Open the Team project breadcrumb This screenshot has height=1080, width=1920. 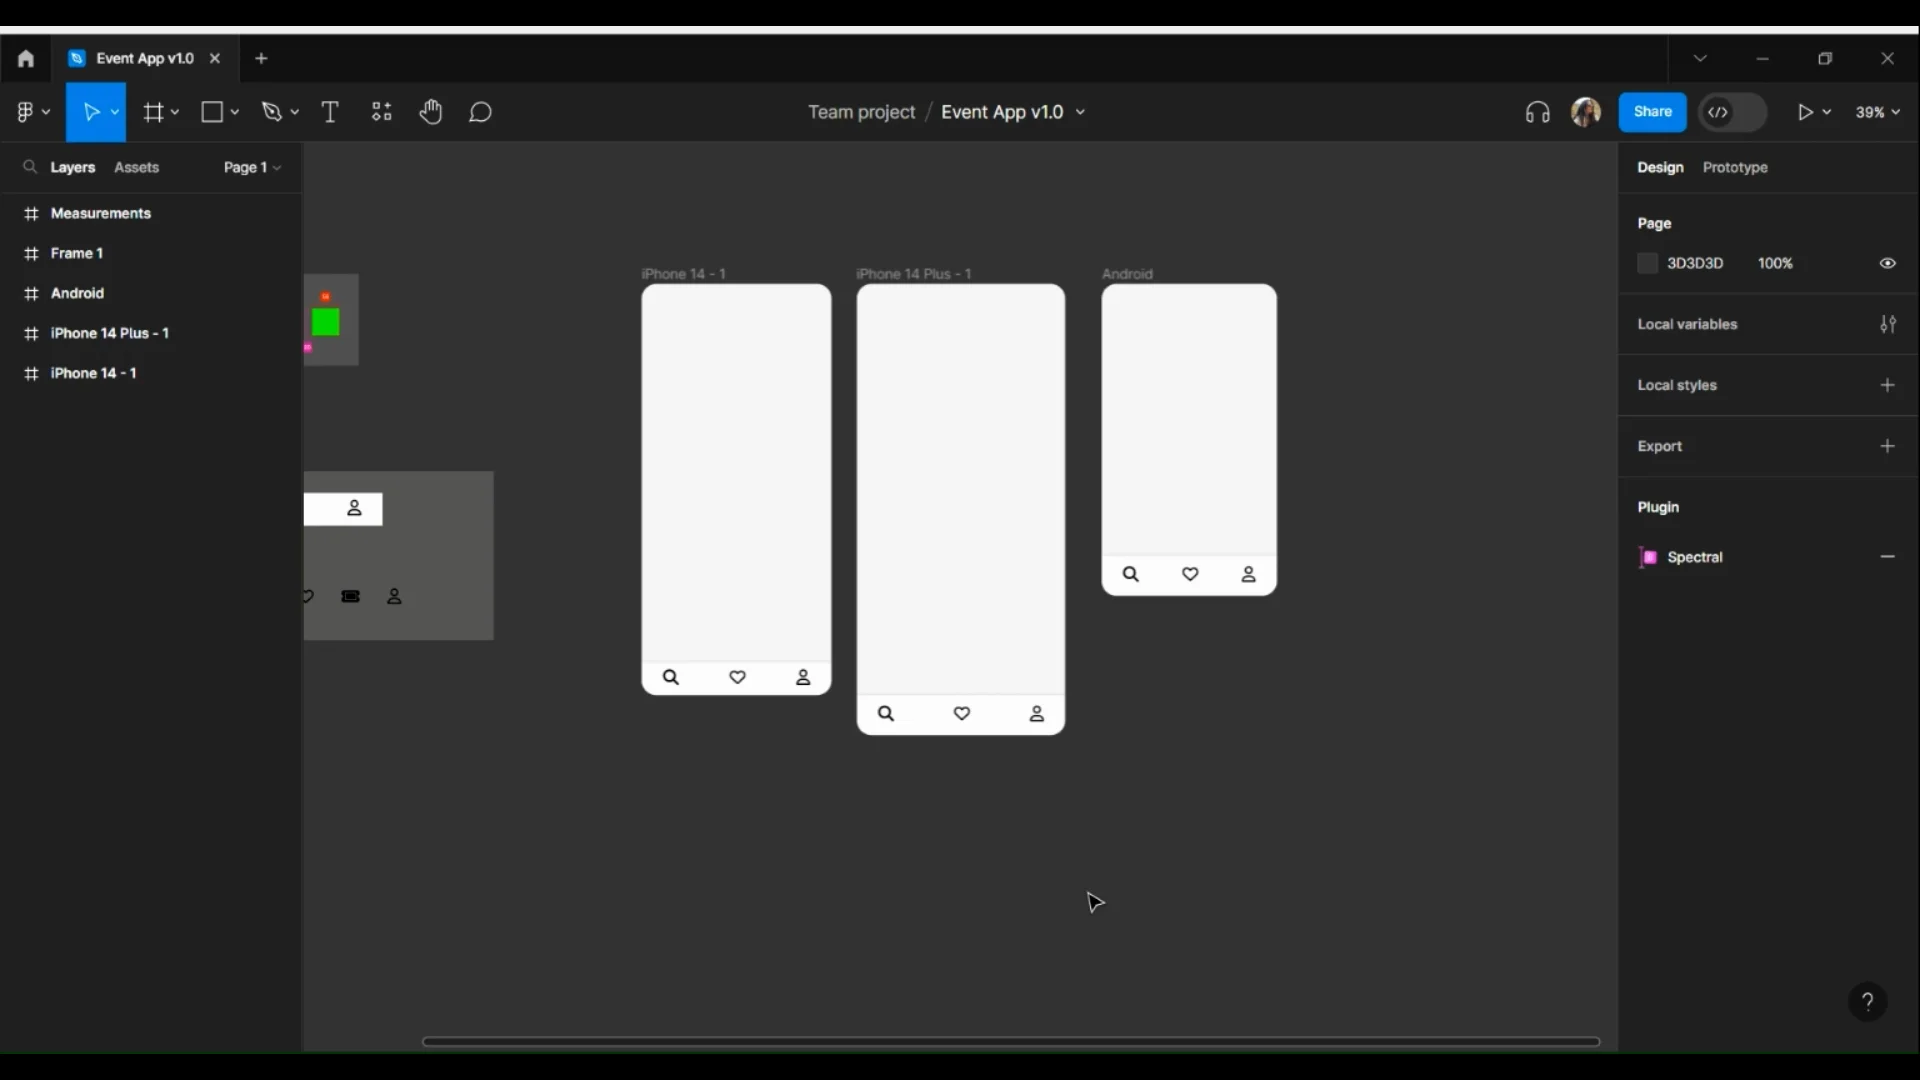pyautogui.click(x=861, y=112)
